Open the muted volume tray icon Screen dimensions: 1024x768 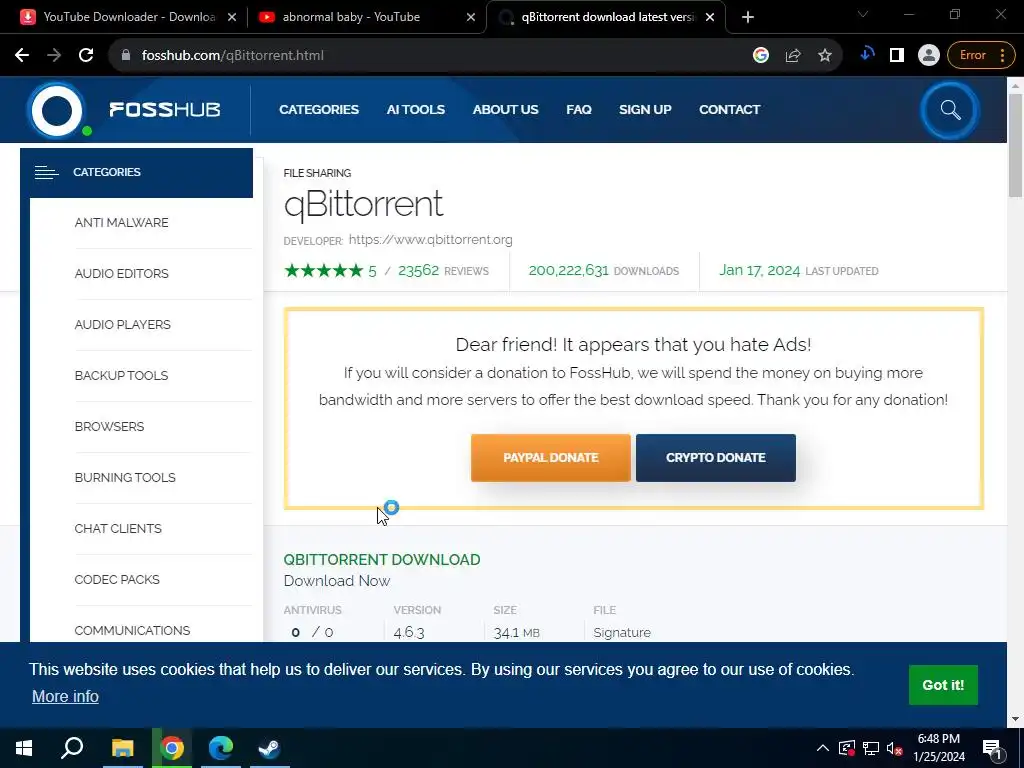click(x=895, y=748)
